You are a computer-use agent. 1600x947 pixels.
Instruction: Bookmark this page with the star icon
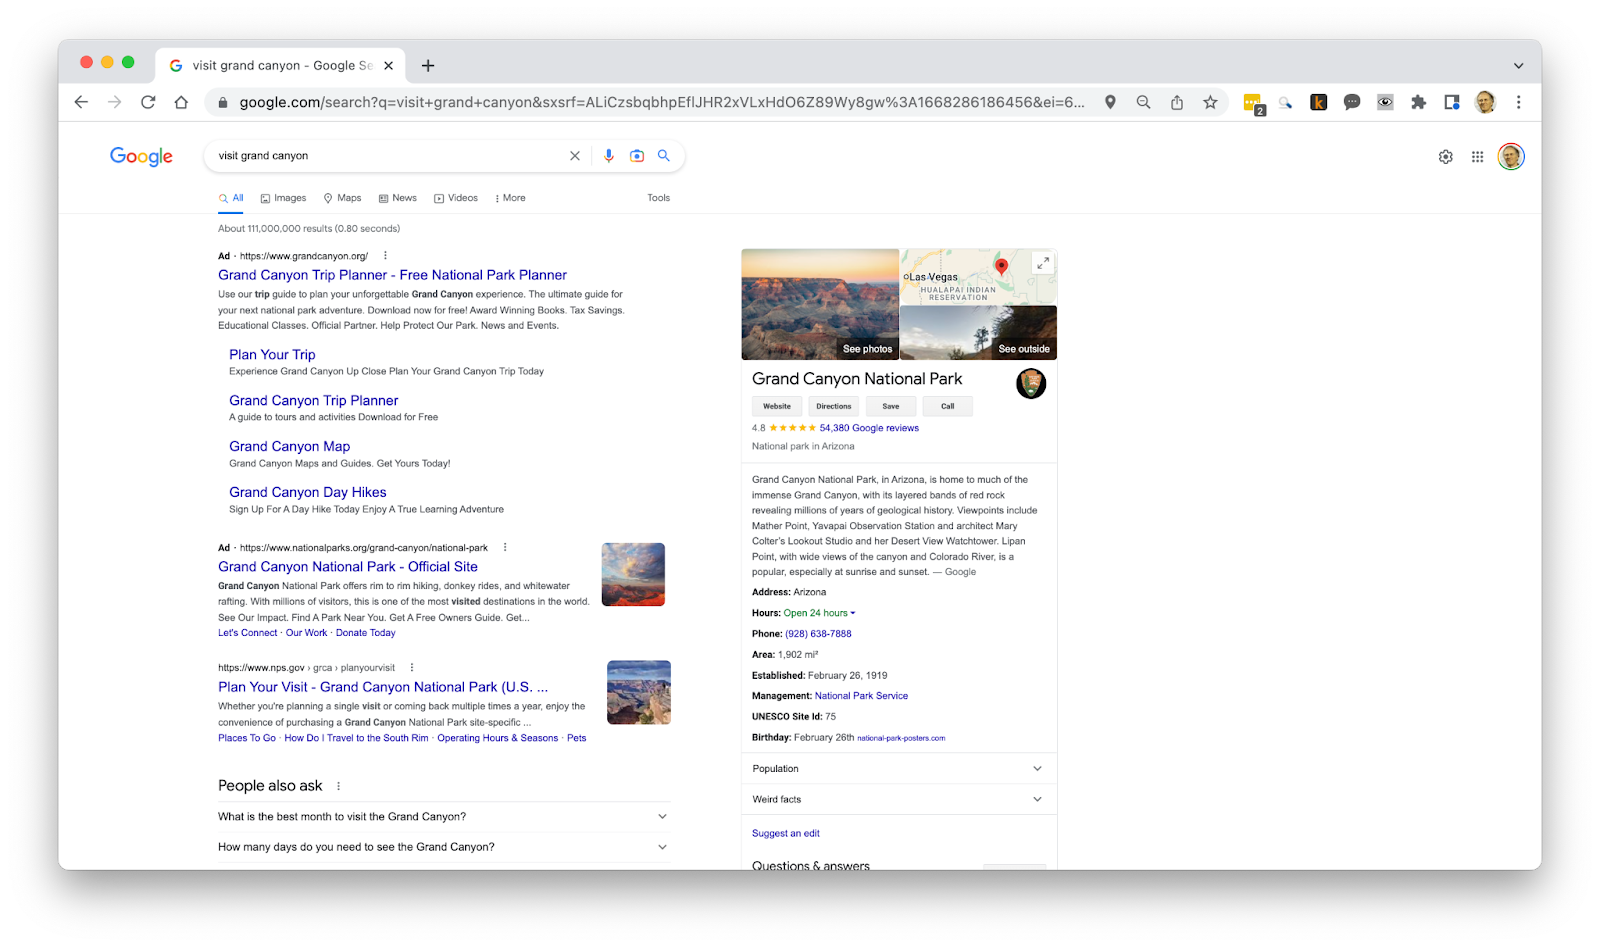pyautogui.click(x=1210, y=102)
